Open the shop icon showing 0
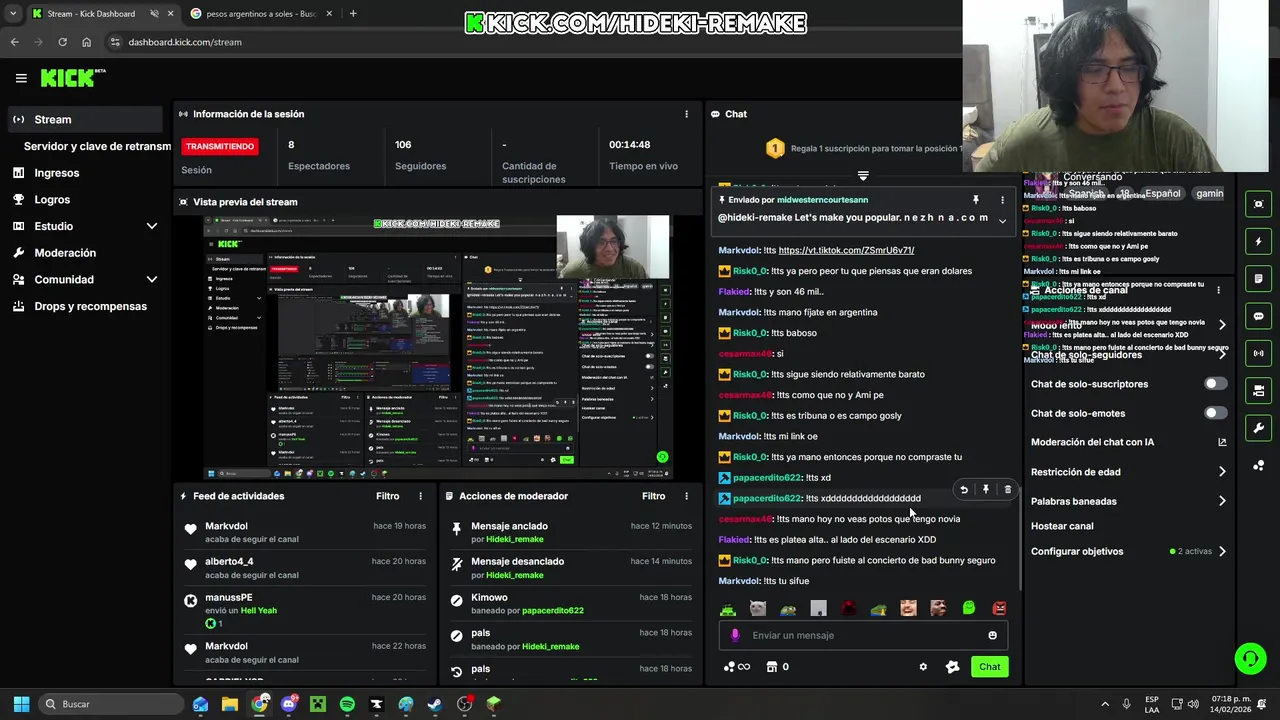Screen dimensions: 1280x720 pyautogui.click(x=777, y=667)
